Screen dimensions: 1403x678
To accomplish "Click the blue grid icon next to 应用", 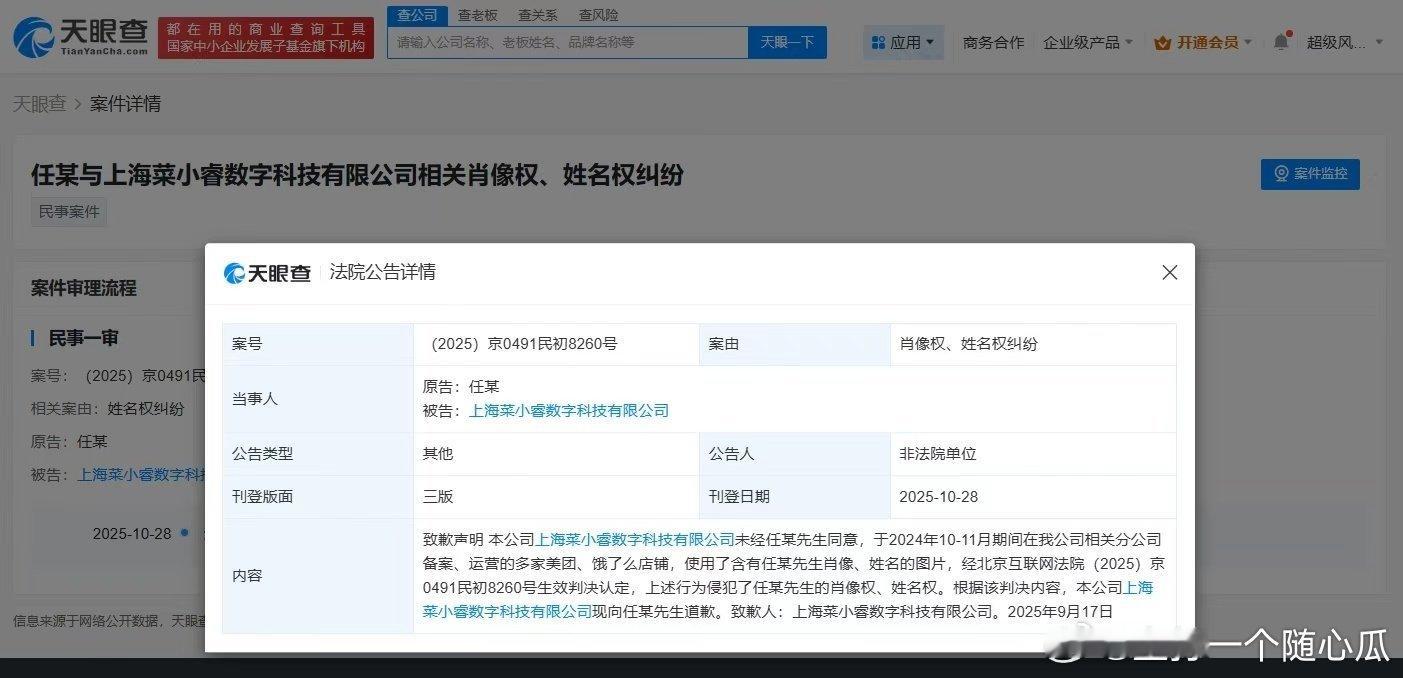I will click(x=879, y=42).
